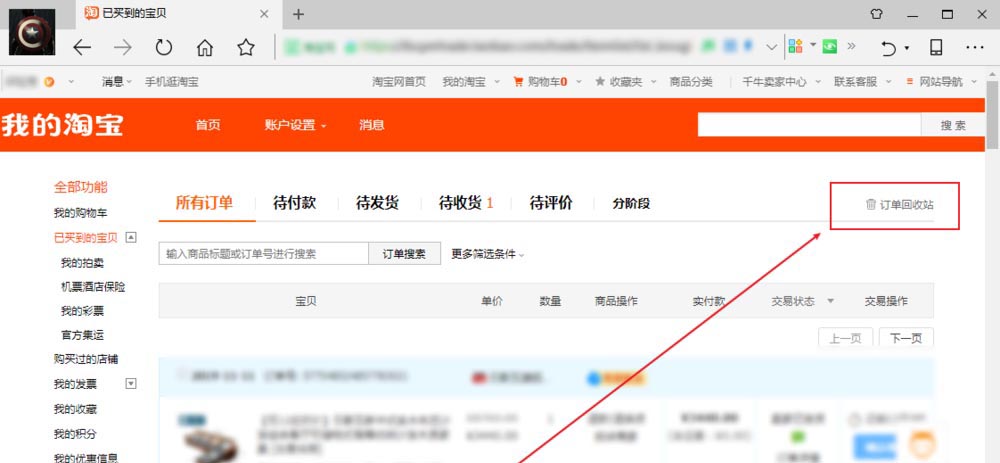This screenshot has width=1000, height=463.
Task: Click the order search input box
Action: (x=263, y=253)
